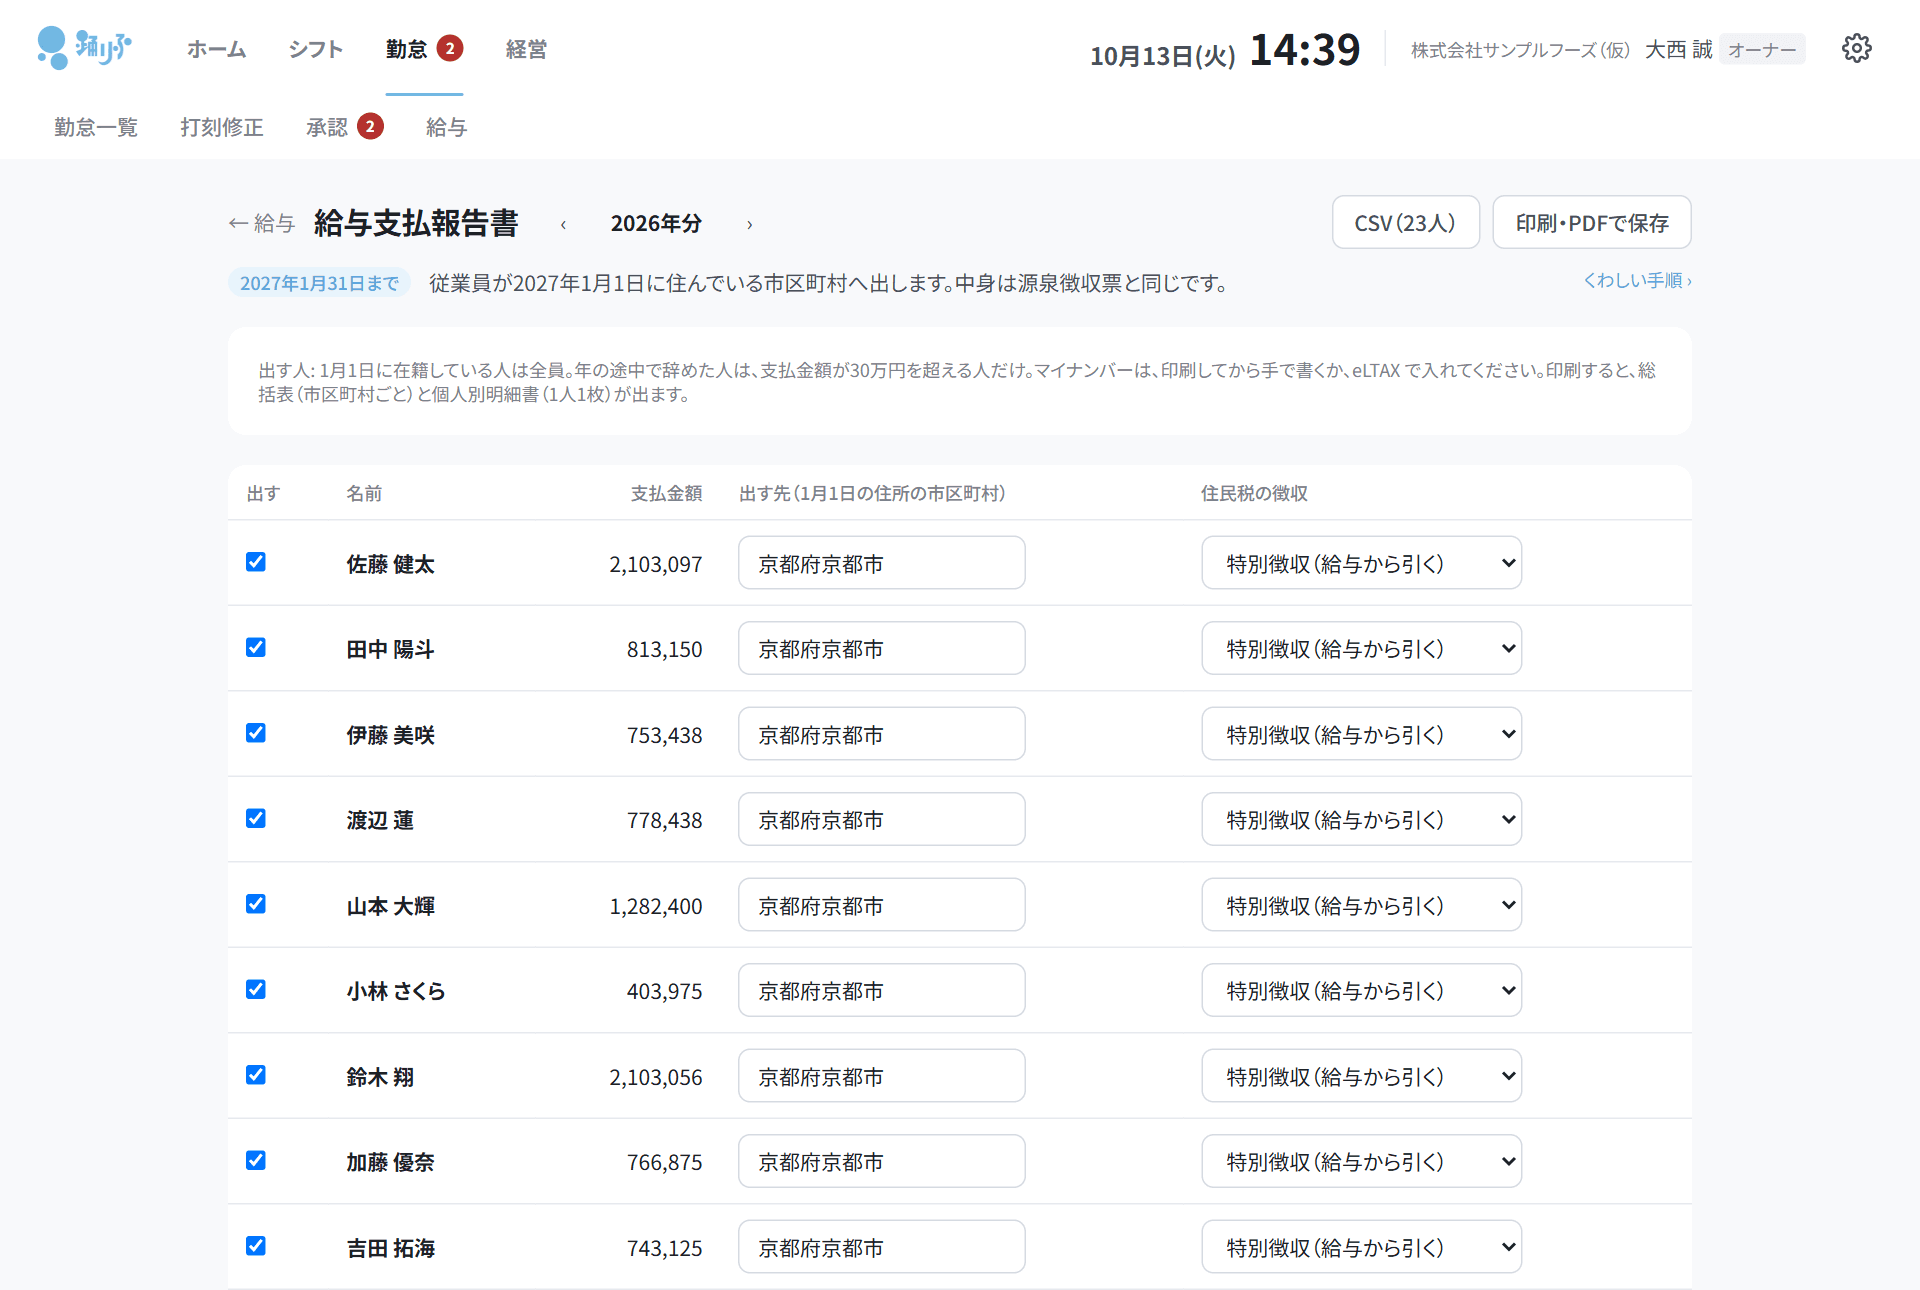The height and width of the screenshot is (1290, 1920).
Task: Uncheck the checkbox for 田中 陽斗
Action: tap(256, 647)
